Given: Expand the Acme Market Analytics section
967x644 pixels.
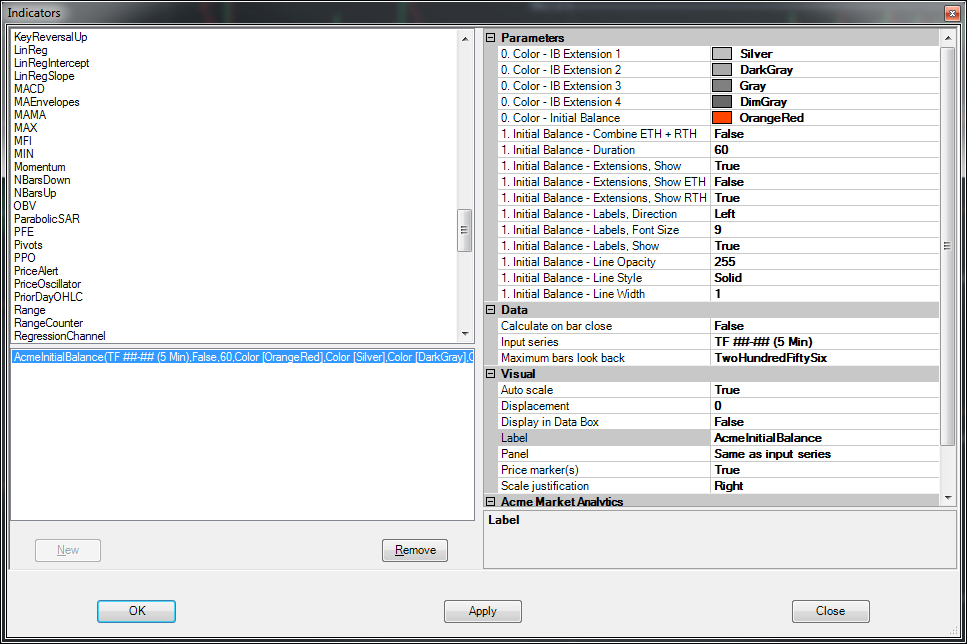Looking at the screenshot, I should pos(491,502).
